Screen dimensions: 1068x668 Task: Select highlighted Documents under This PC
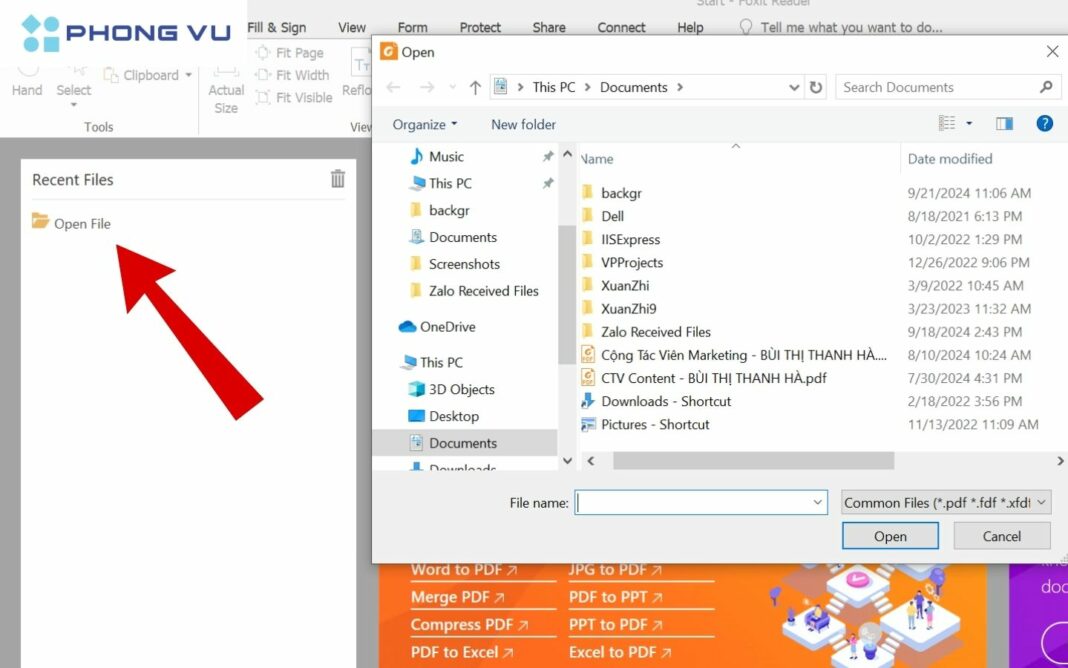tap(463, 443)
